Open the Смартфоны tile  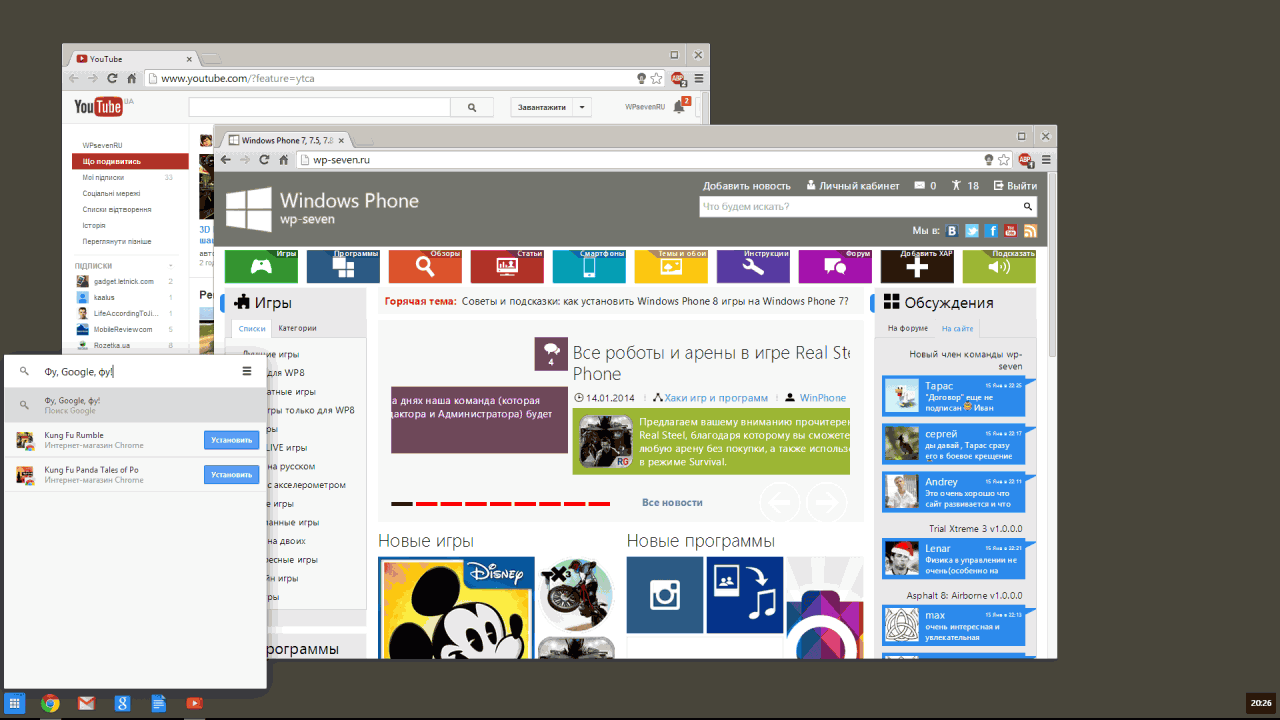589,266
